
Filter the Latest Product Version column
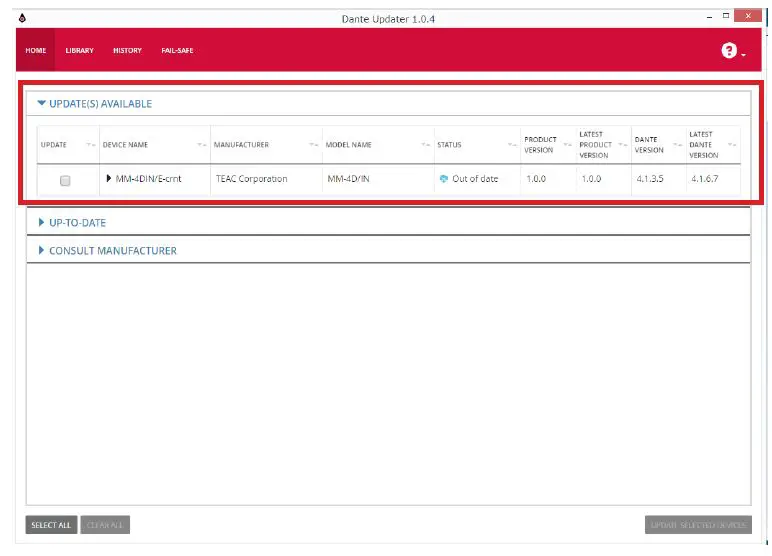point(623,145)
